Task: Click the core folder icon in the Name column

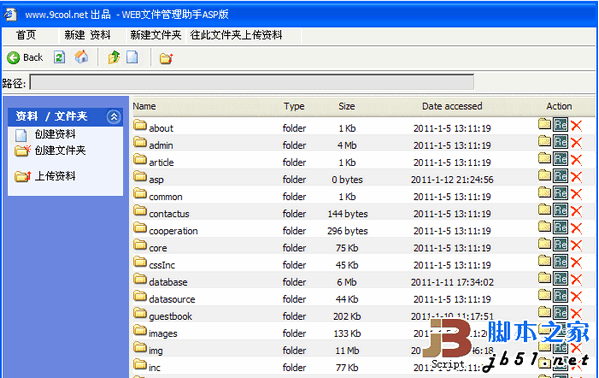Action: point(140,245)
